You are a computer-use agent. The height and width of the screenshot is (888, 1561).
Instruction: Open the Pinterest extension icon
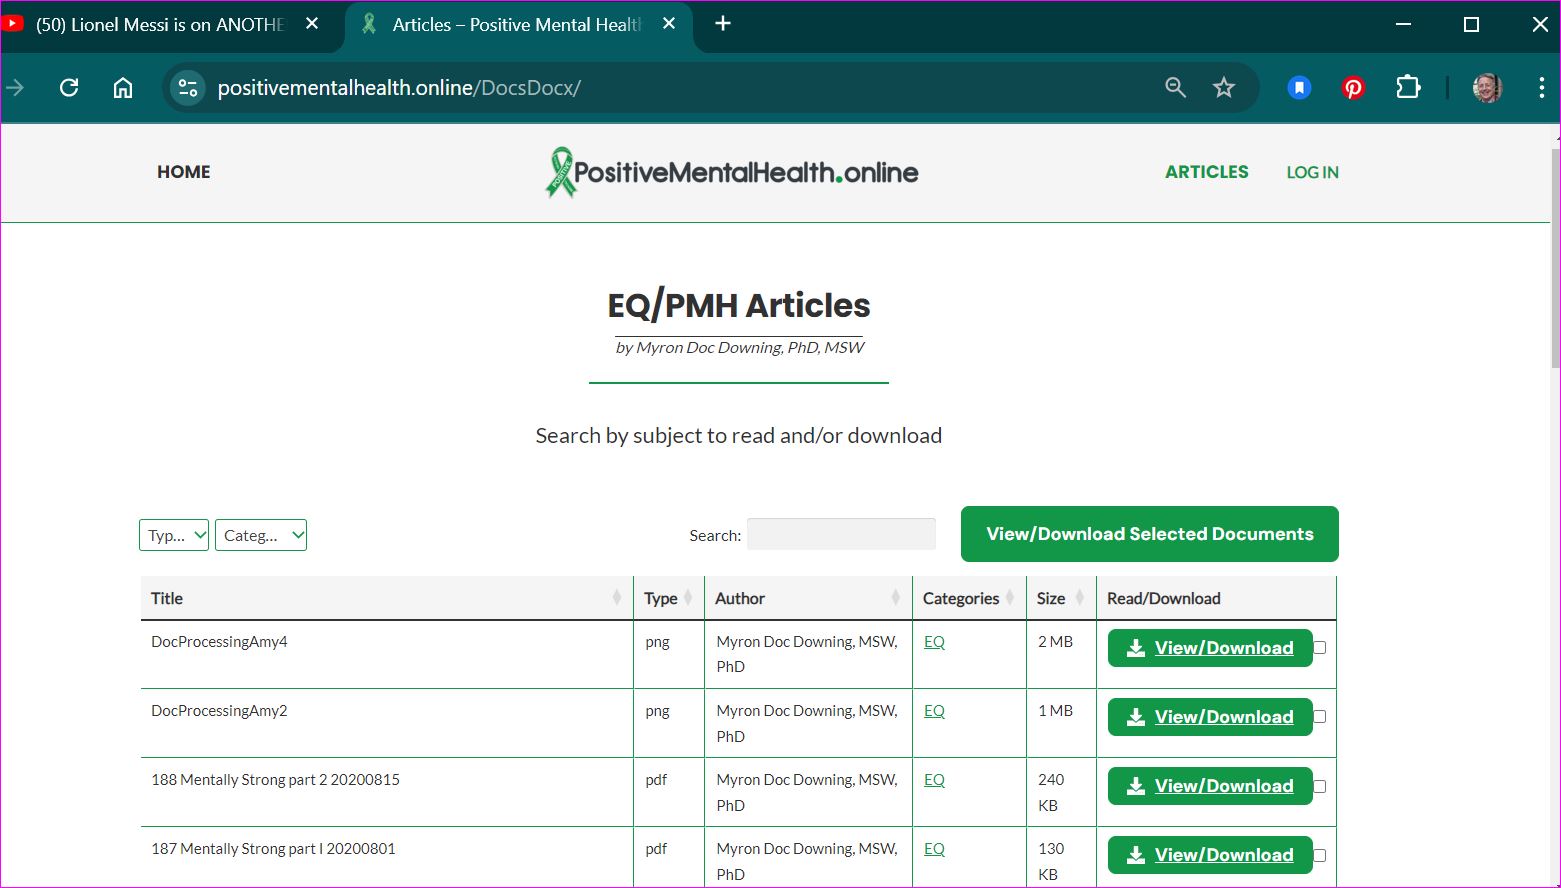(1353, 88)
